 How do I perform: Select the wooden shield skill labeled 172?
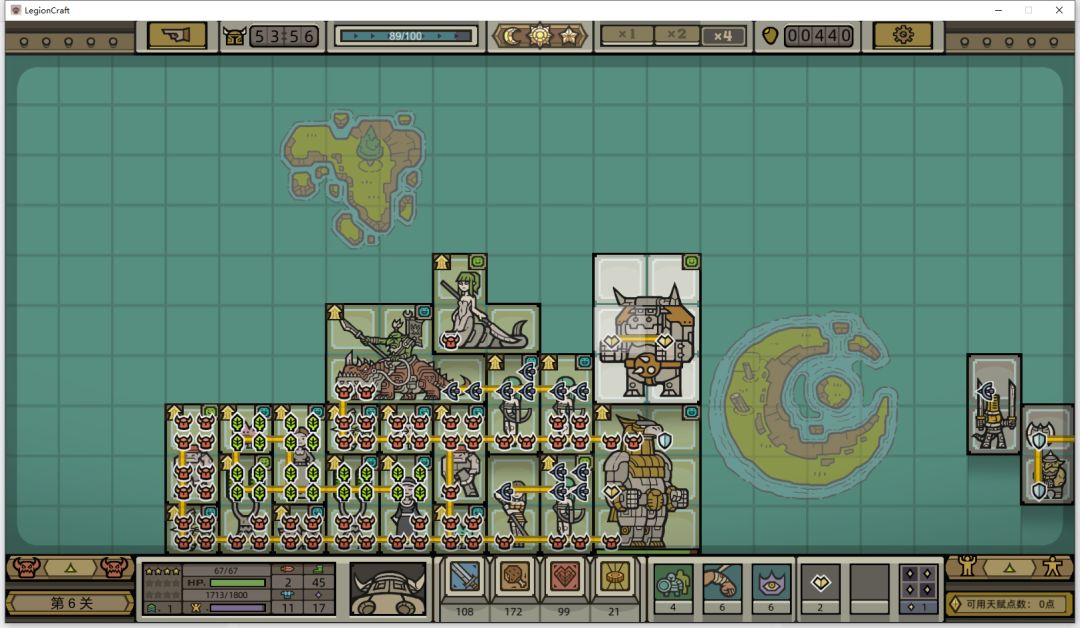pos(514,577)
